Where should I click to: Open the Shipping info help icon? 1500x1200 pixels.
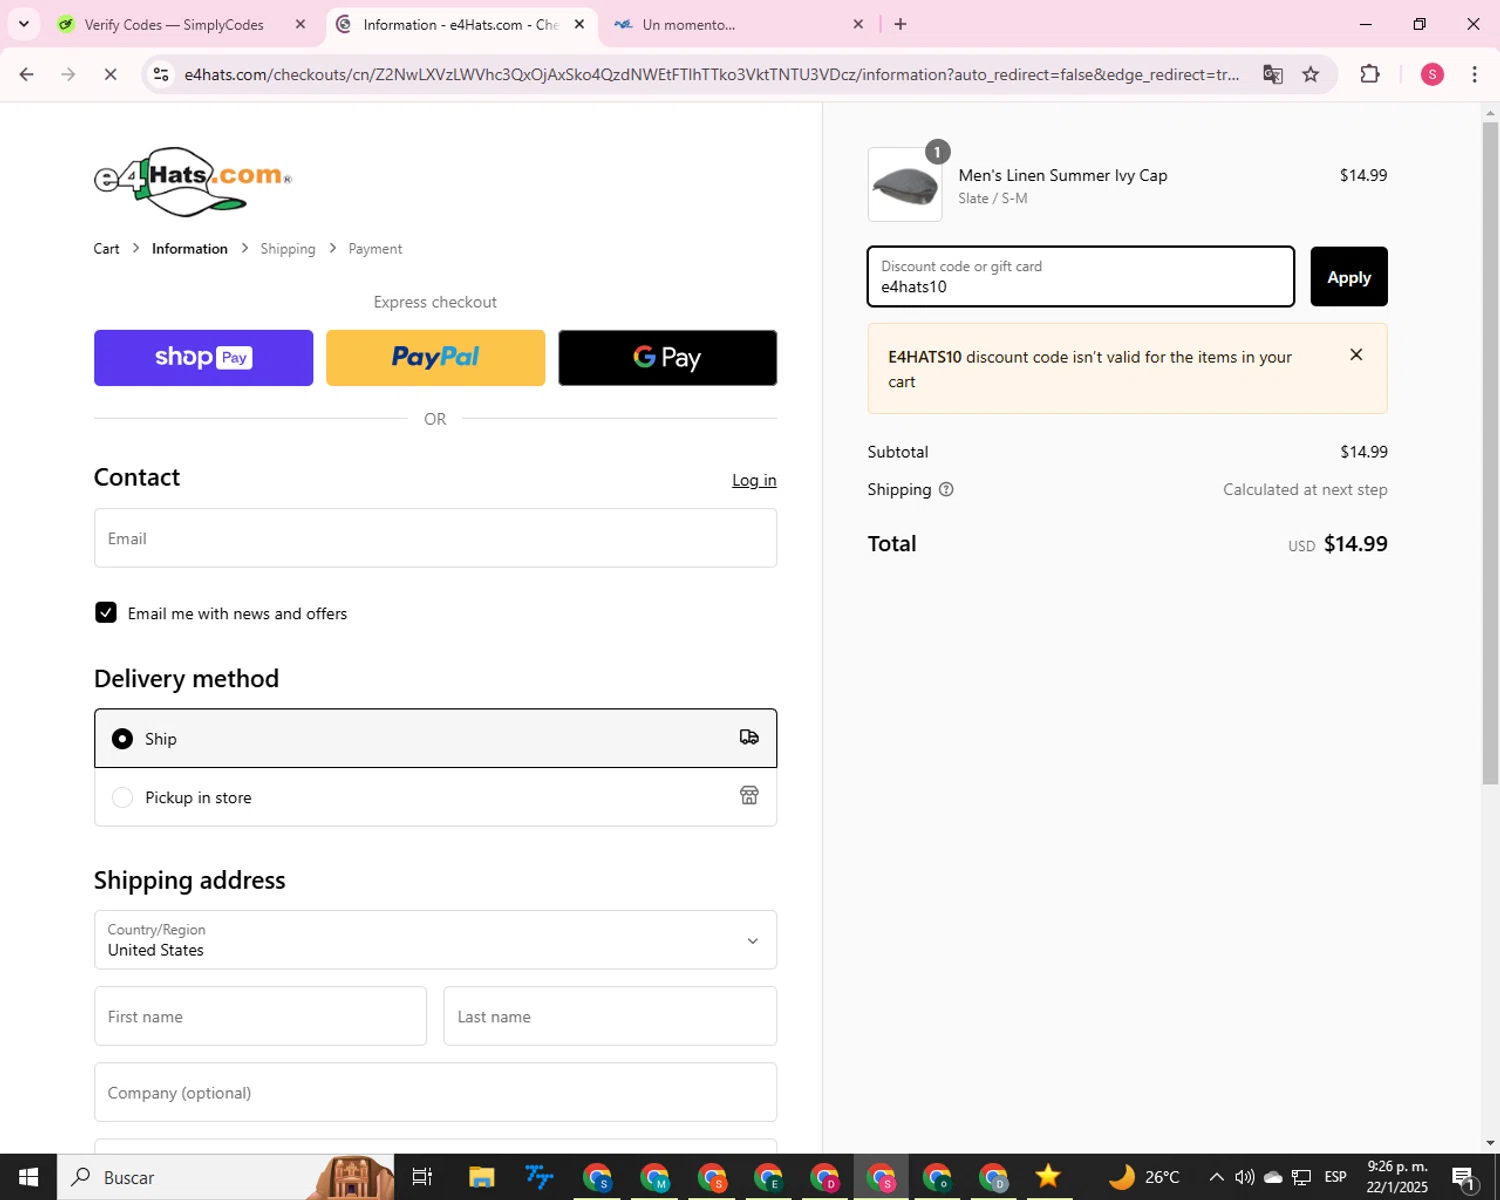click(x=946, y=490)
